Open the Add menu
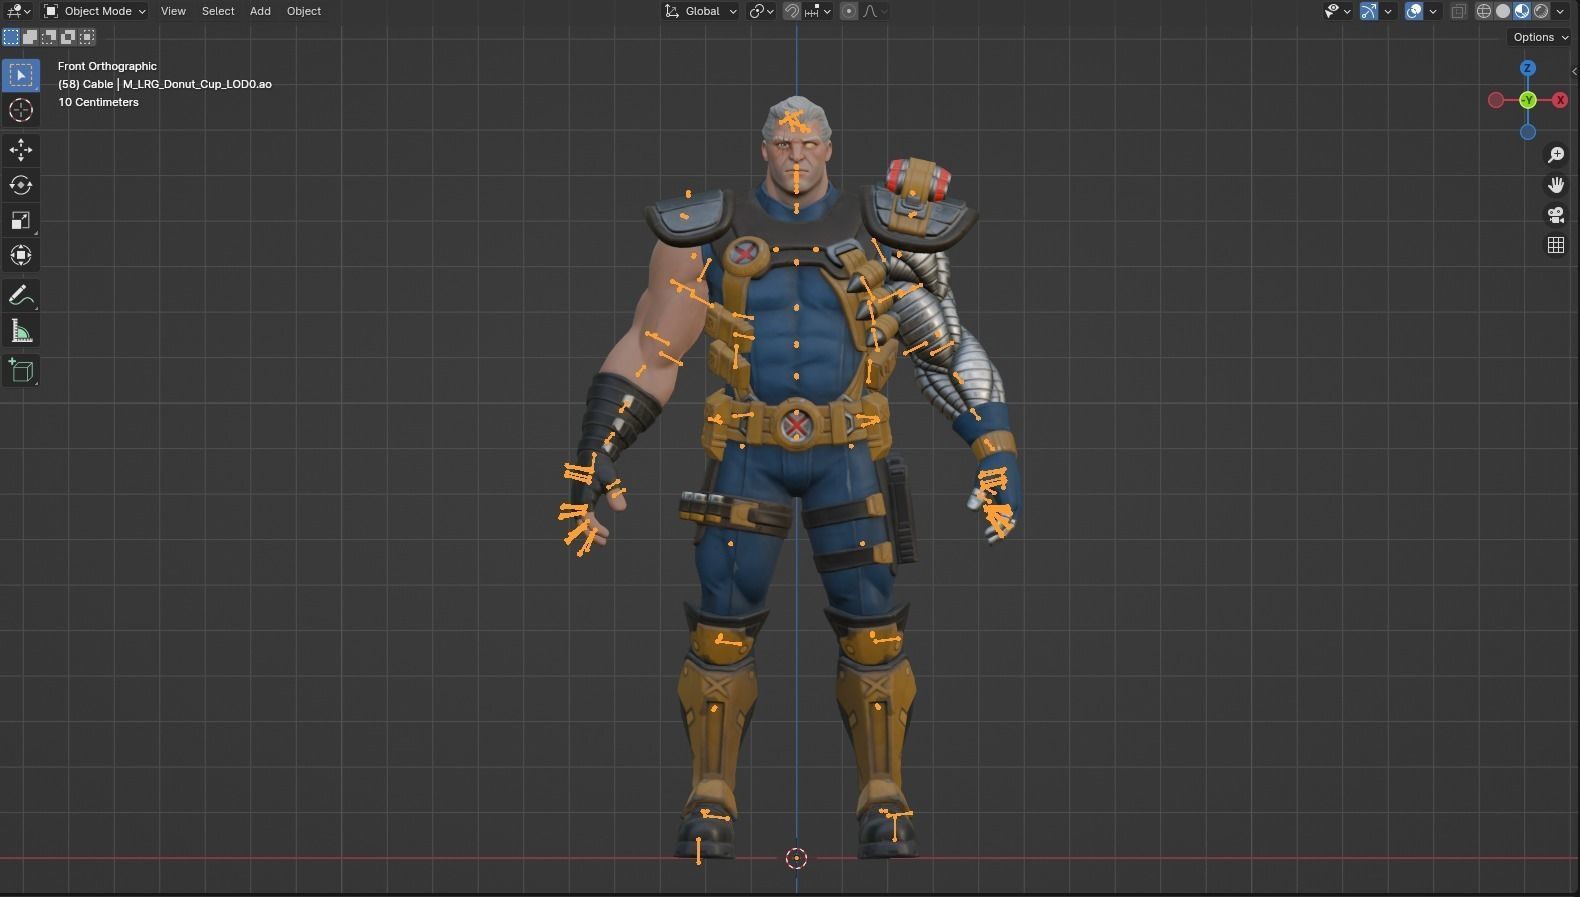 (x=260, y=11)
